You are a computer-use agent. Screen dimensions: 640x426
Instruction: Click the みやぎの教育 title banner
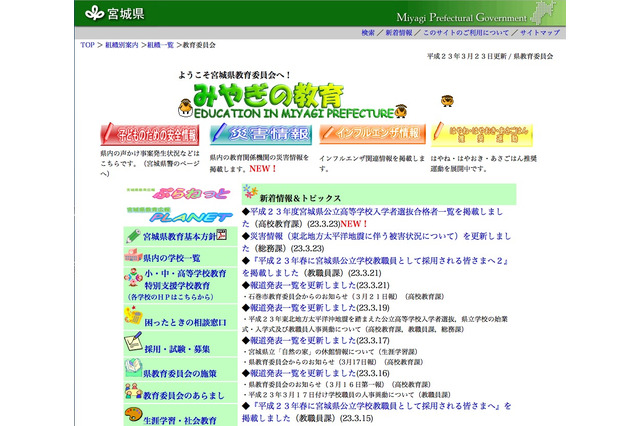coord(268,95)
